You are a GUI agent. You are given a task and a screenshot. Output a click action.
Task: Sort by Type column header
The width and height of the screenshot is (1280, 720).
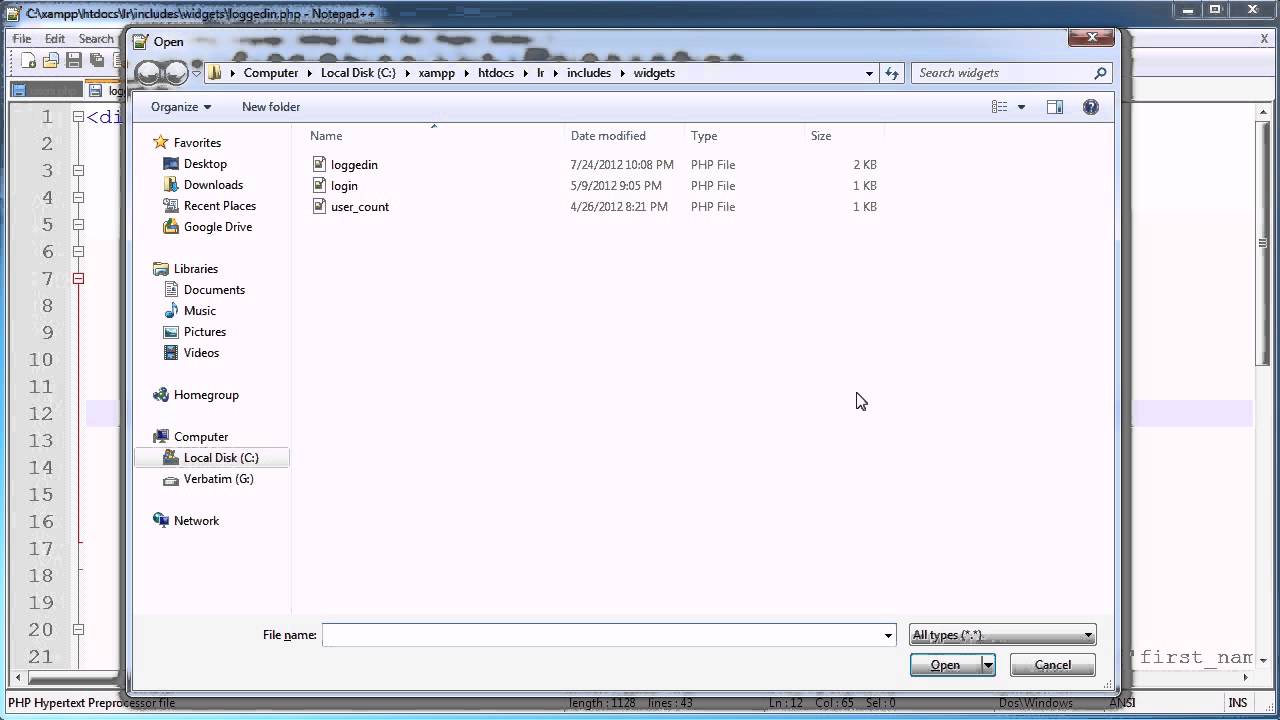tap(704, 136)
